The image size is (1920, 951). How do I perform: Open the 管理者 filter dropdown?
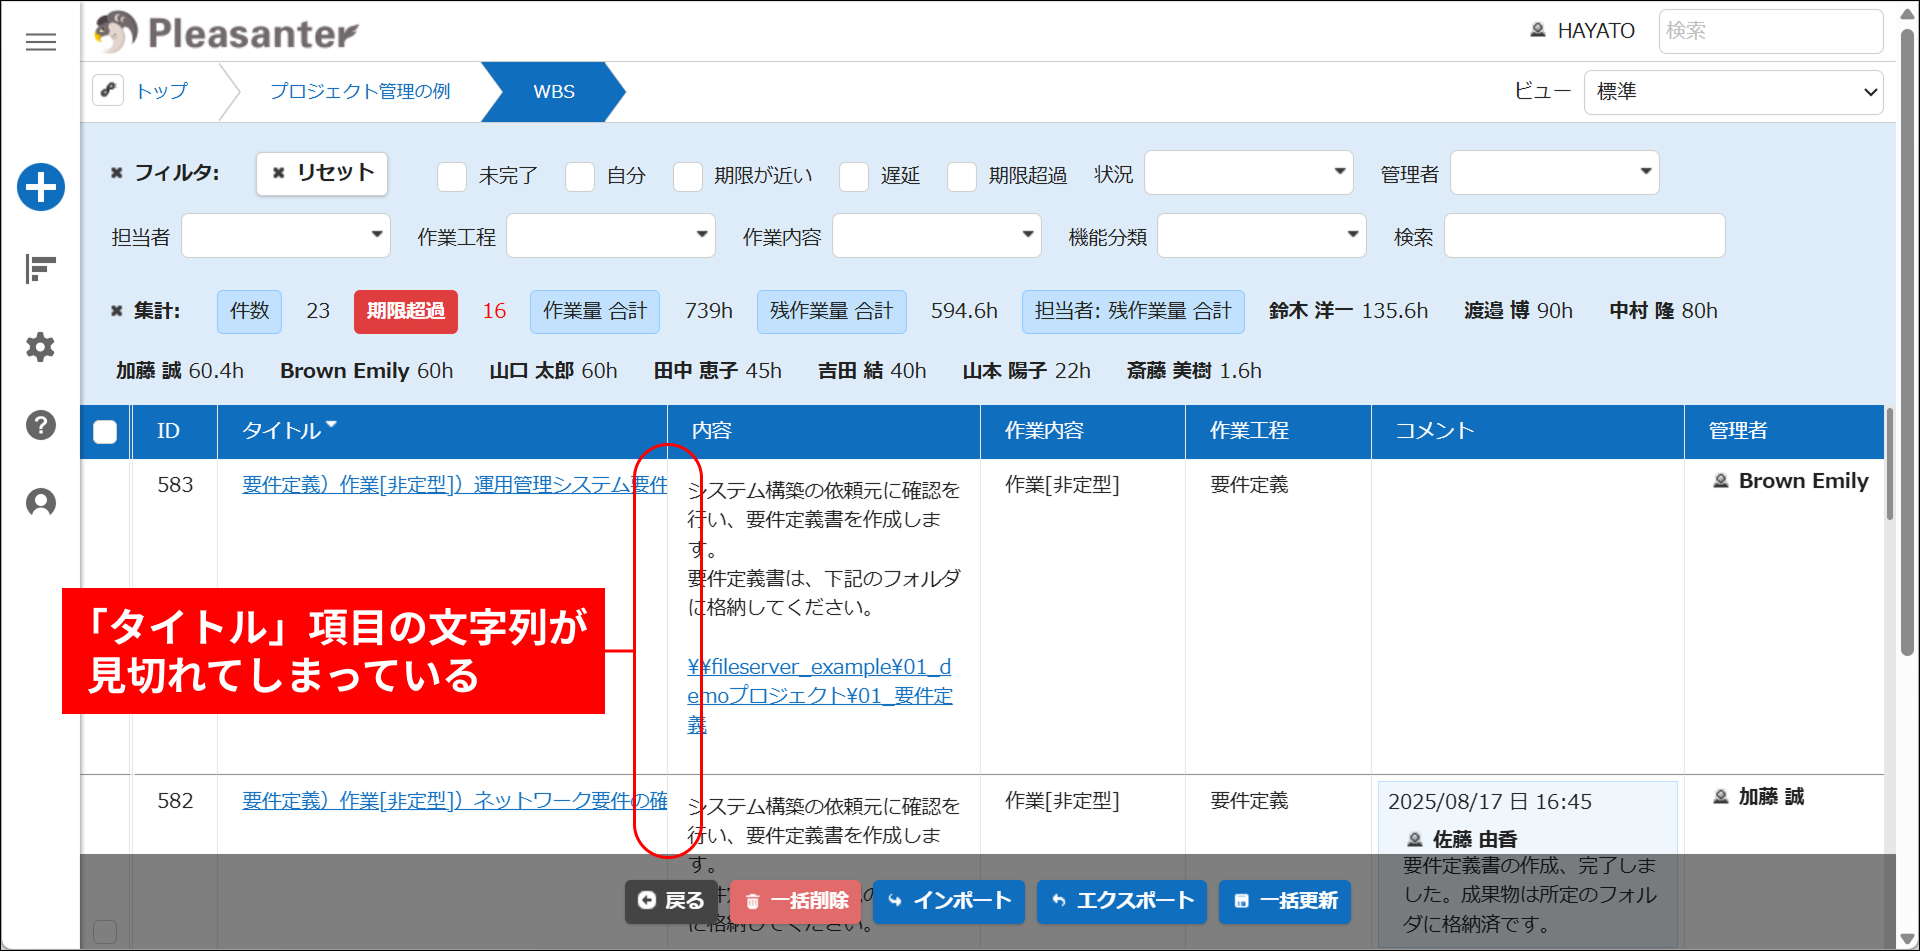point(1555,173)
